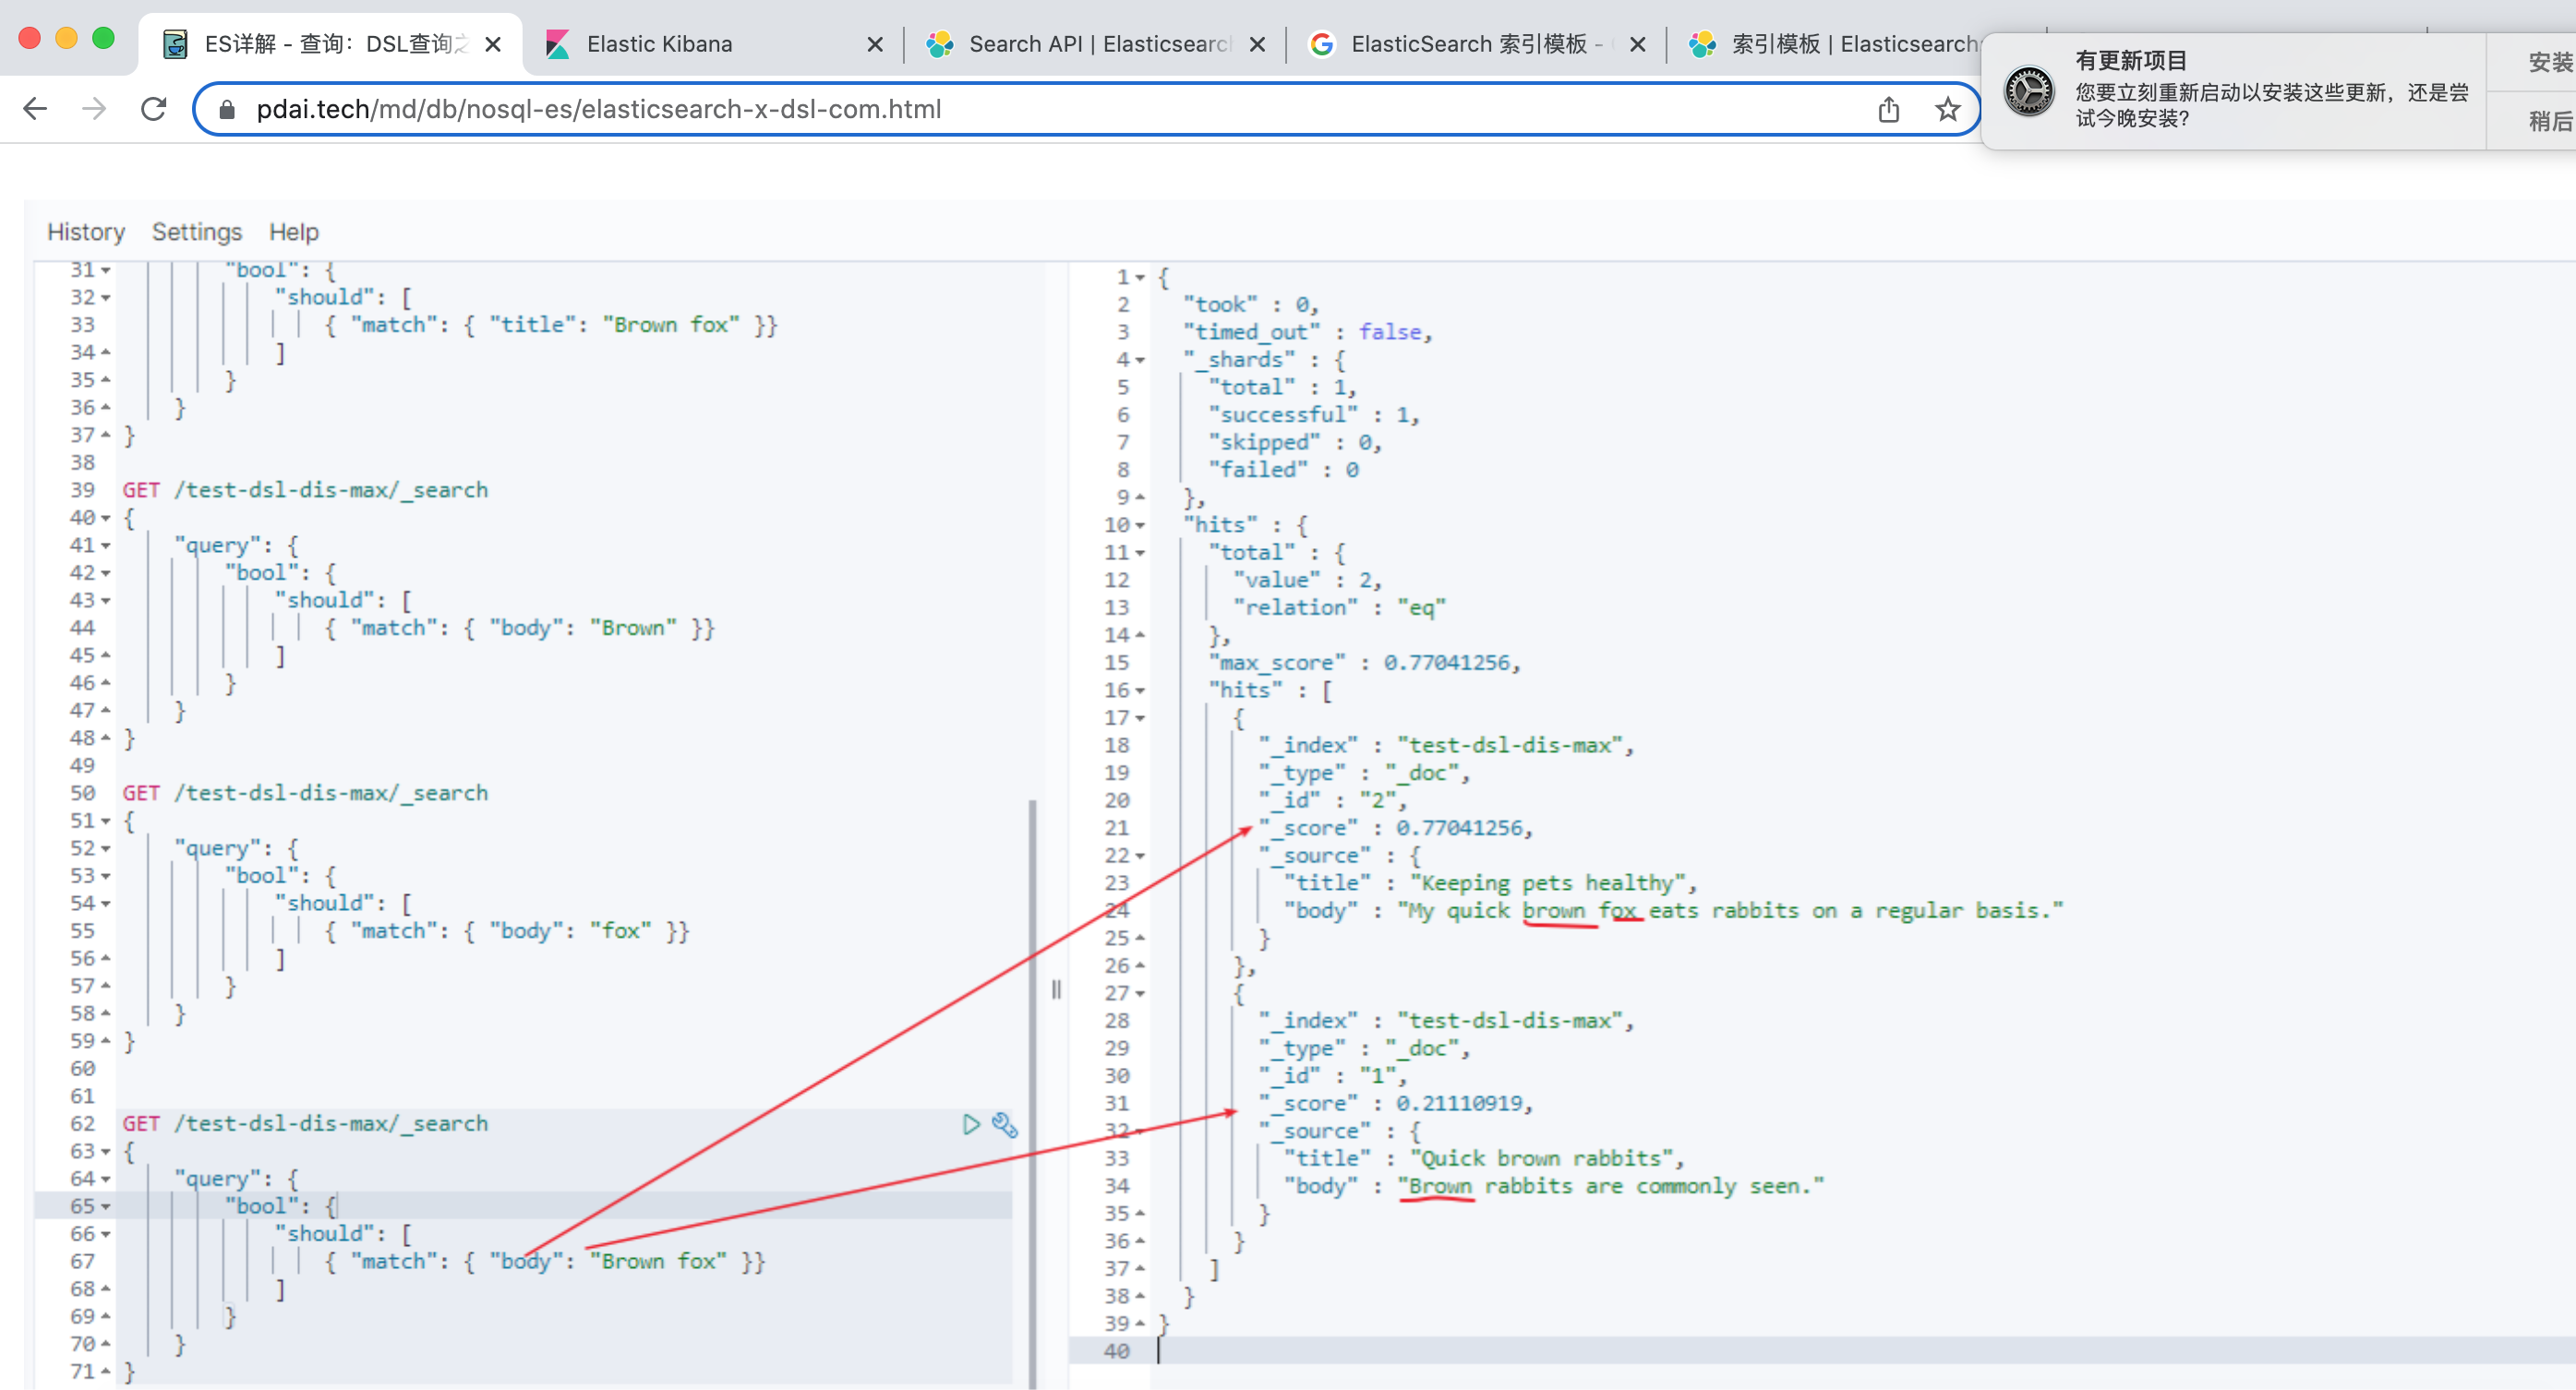Collapse the hits array fold at output line 16

pyautogui.click(x=1140, y=691)
